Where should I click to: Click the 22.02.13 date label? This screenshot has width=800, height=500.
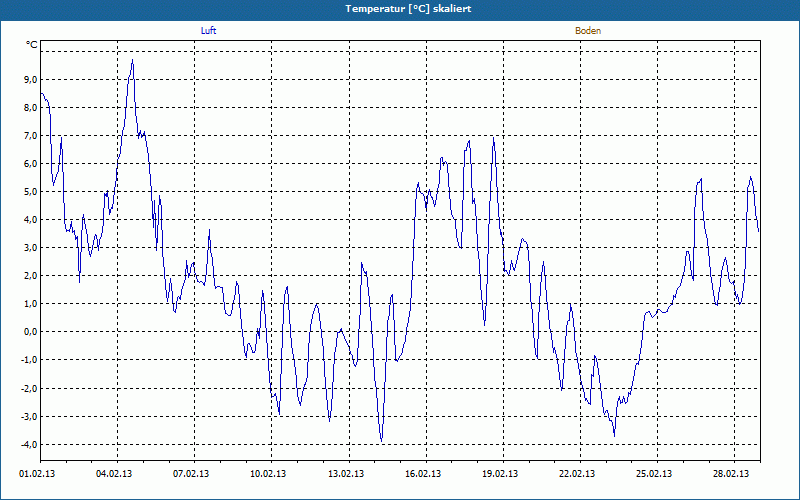(x=577, y=474)
